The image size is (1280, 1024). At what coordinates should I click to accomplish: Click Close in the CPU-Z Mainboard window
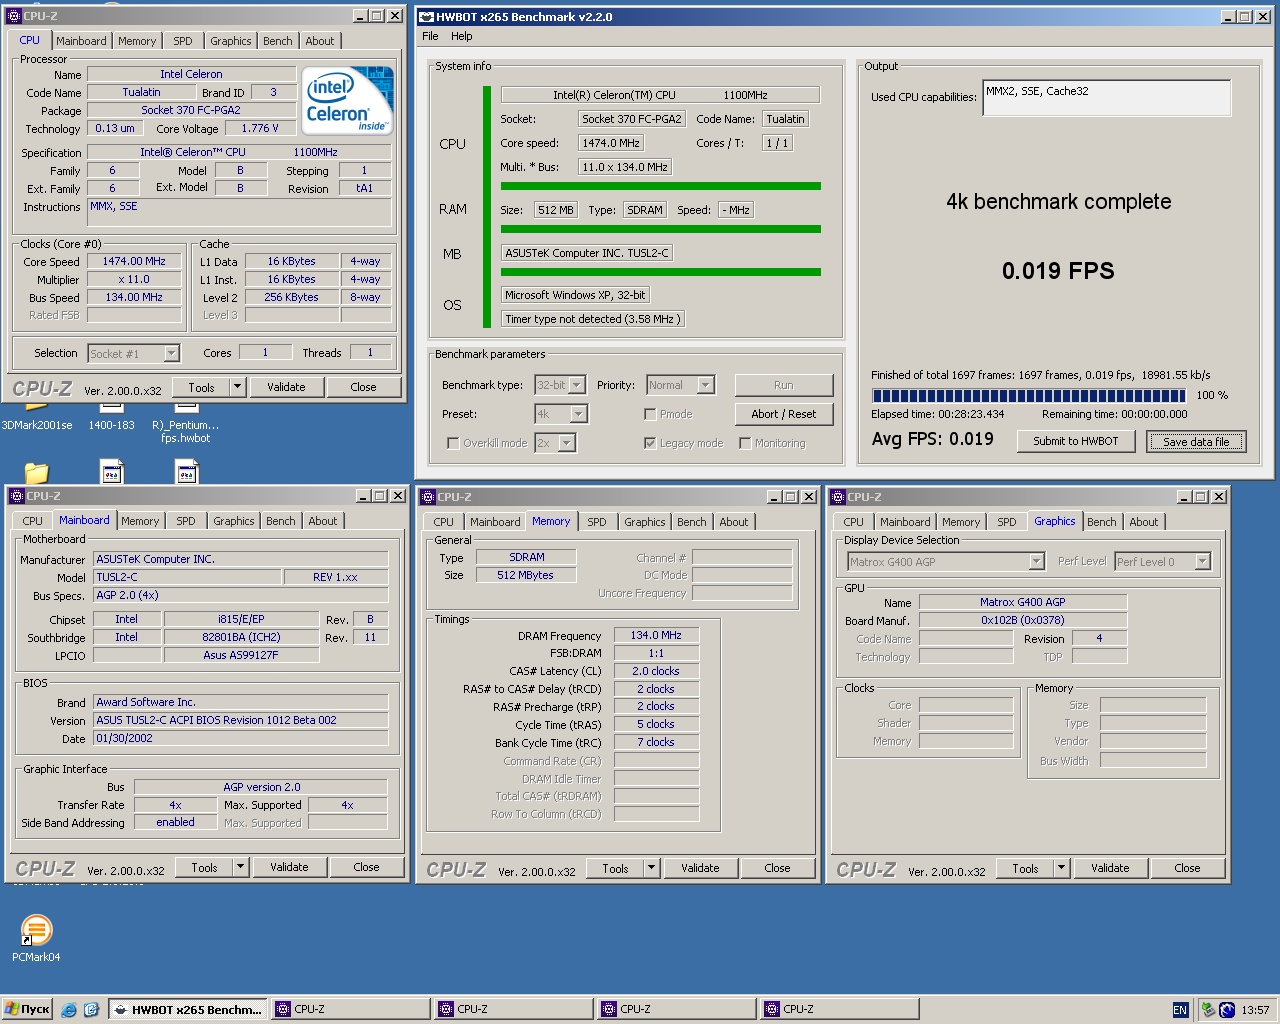(366, 867)
